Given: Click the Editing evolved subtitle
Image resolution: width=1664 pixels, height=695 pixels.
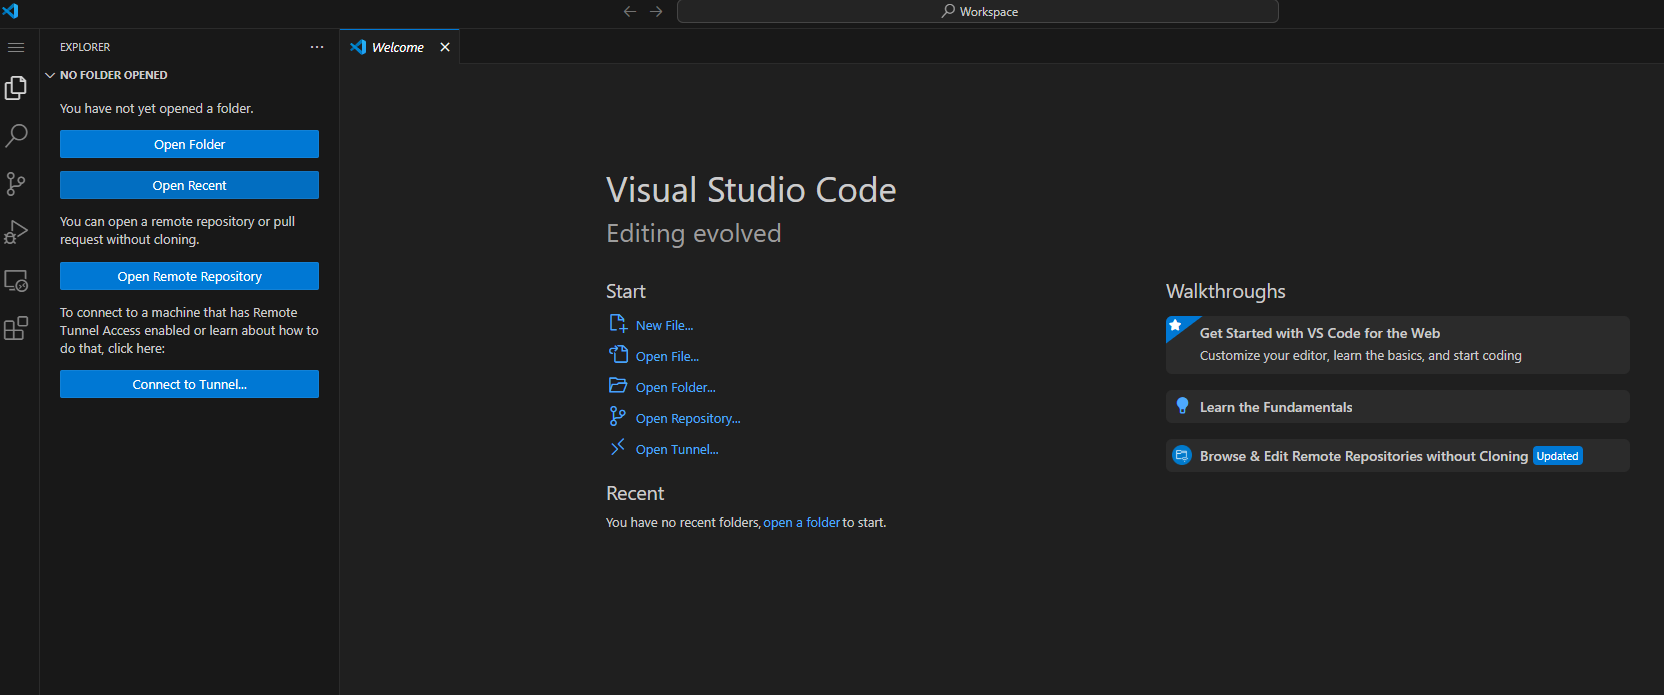Looking at the screenshot, I should click(x=694, y=233).
